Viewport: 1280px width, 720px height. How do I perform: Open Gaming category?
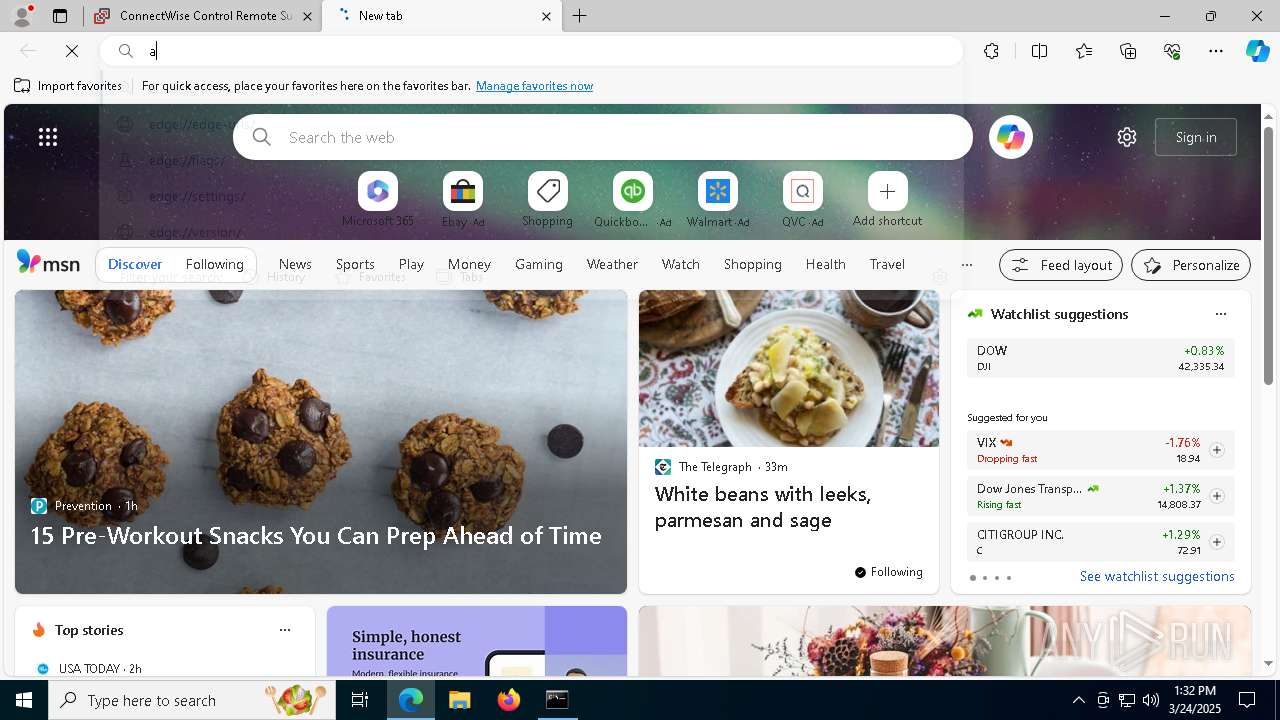[x=538, y=264]
